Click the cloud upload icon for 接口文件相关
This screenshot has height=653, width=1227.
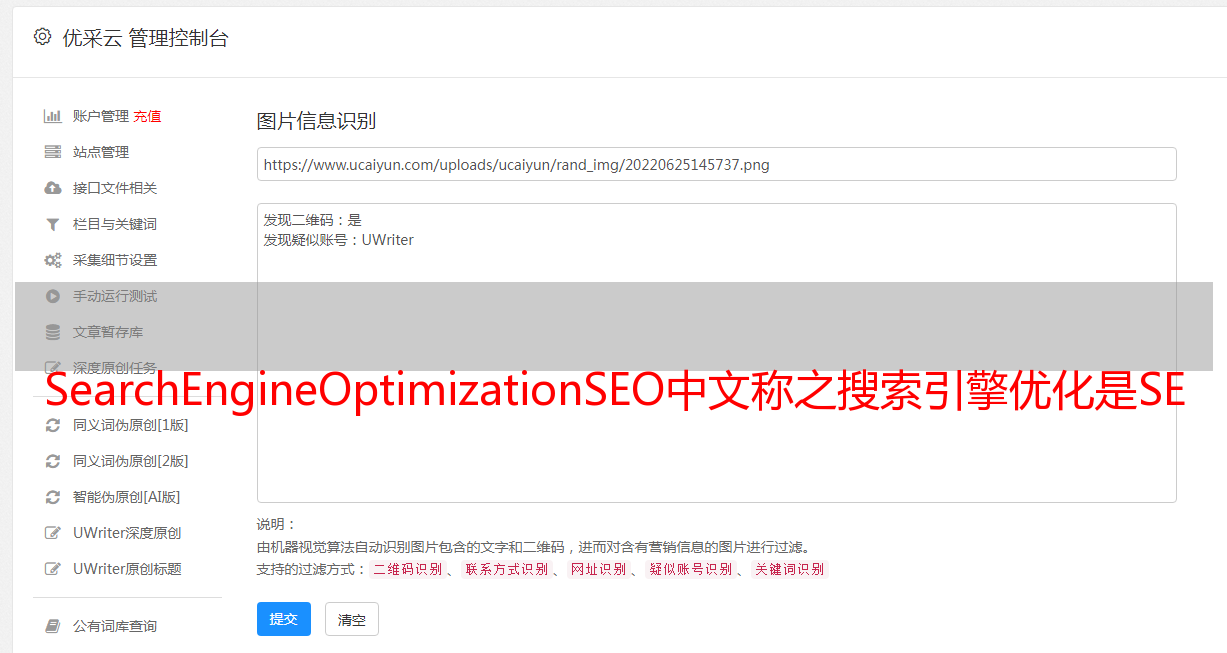tap(53, 188)
